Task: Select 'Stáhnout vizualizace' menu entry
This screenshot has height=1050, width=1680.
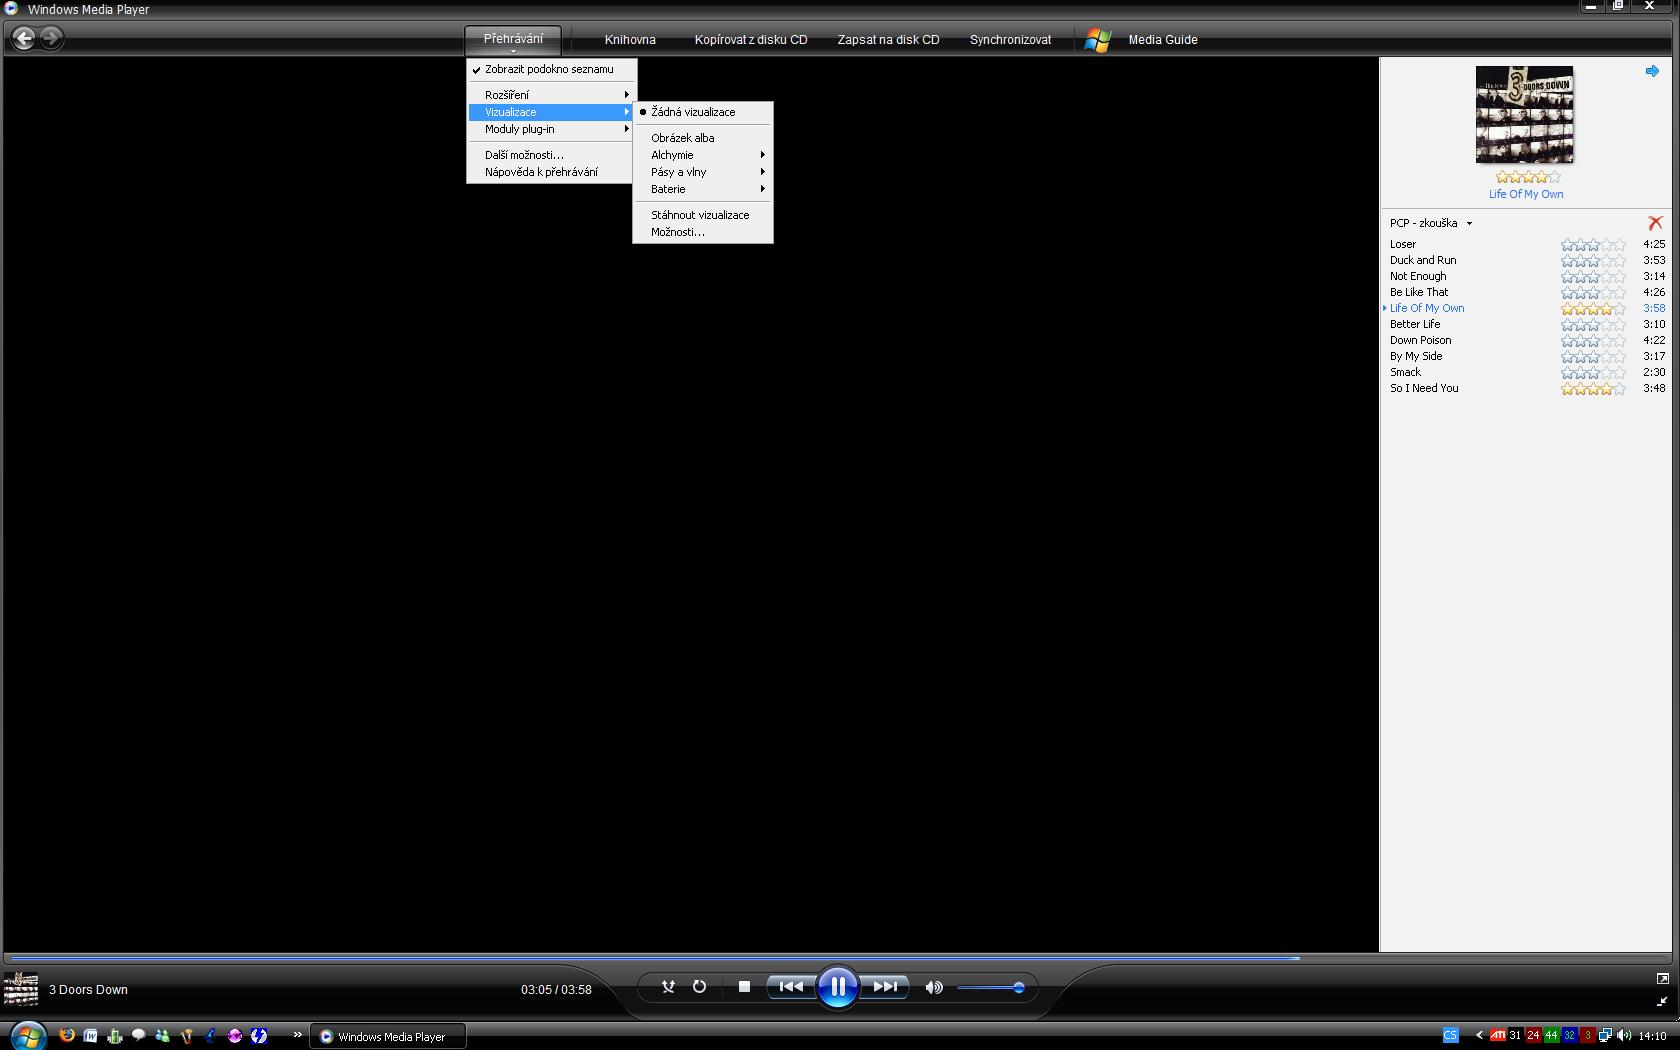Action: [x=703, y=215]
